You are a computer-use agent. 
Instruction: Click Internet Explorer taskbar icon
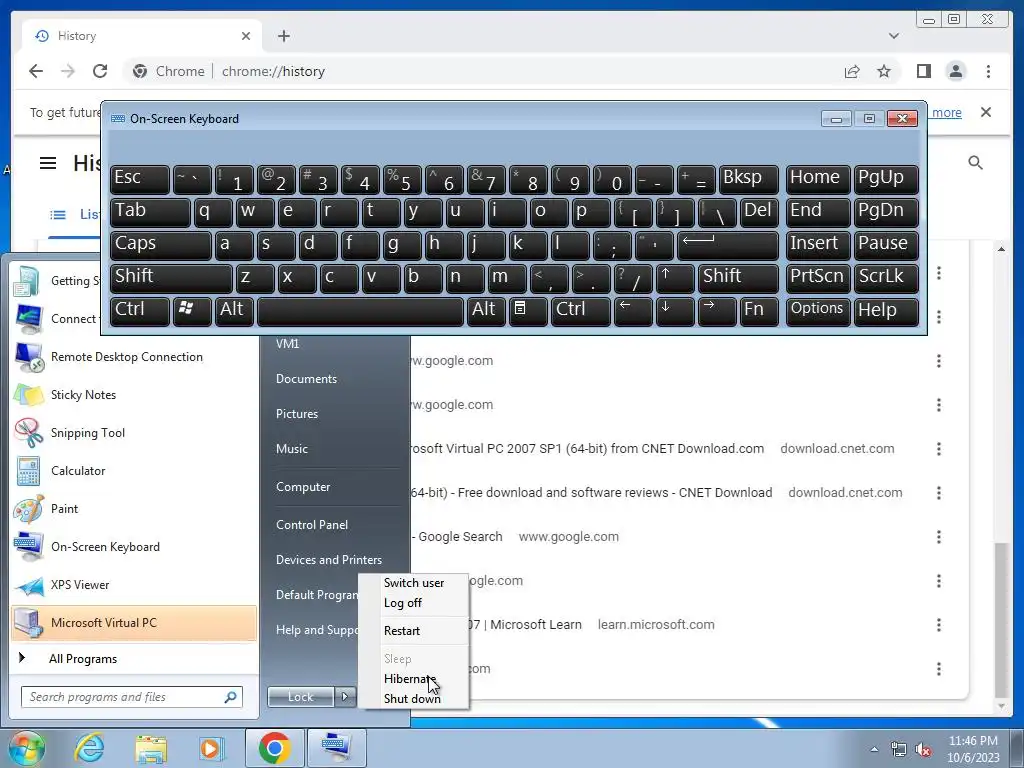coord(89,748)
